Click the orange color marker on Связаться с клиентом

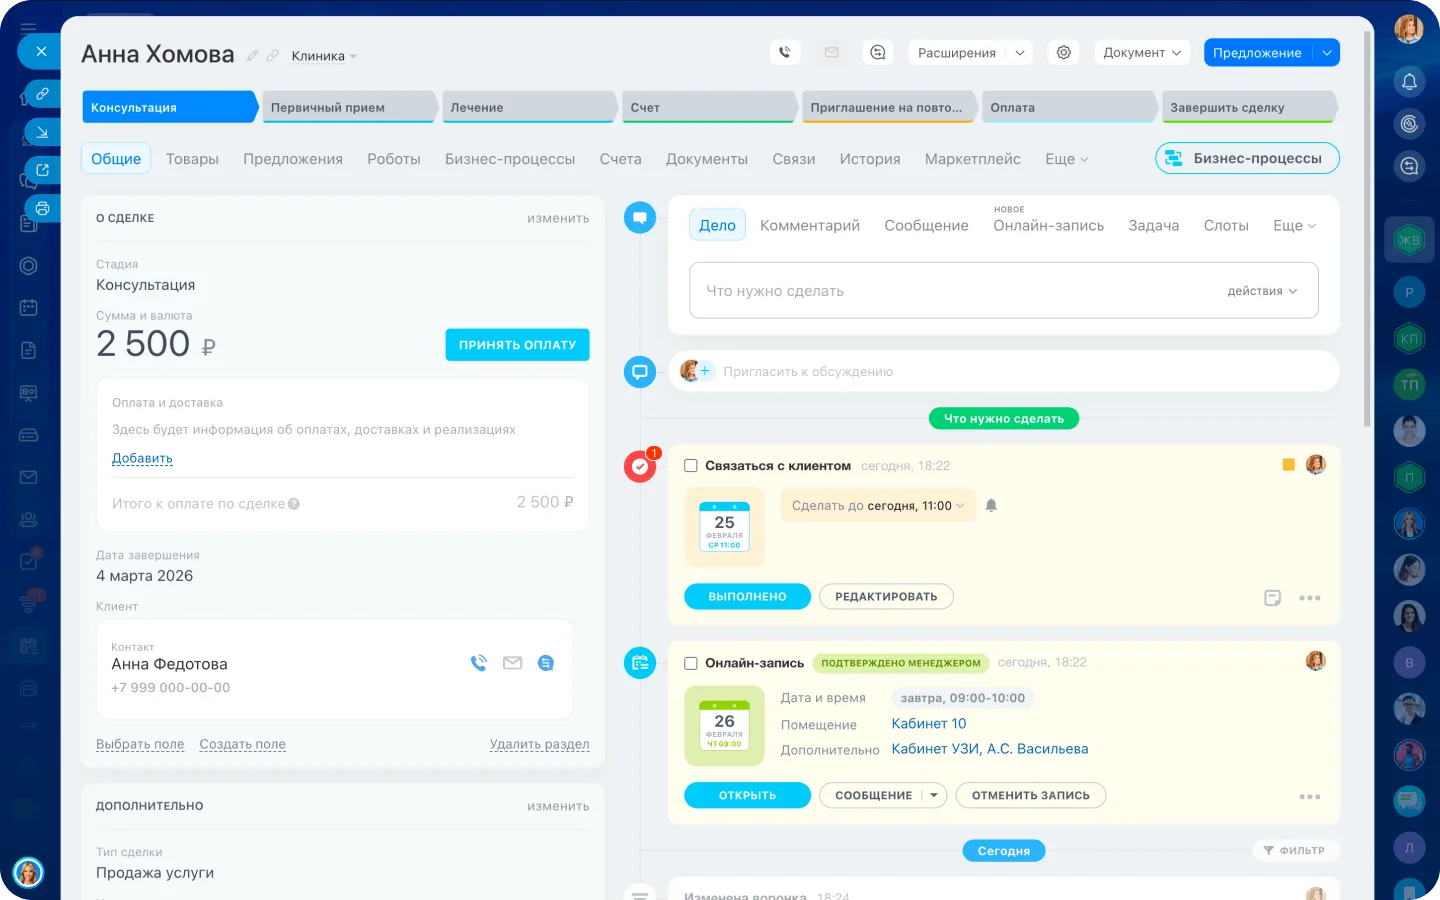(x=1288, y=465)
